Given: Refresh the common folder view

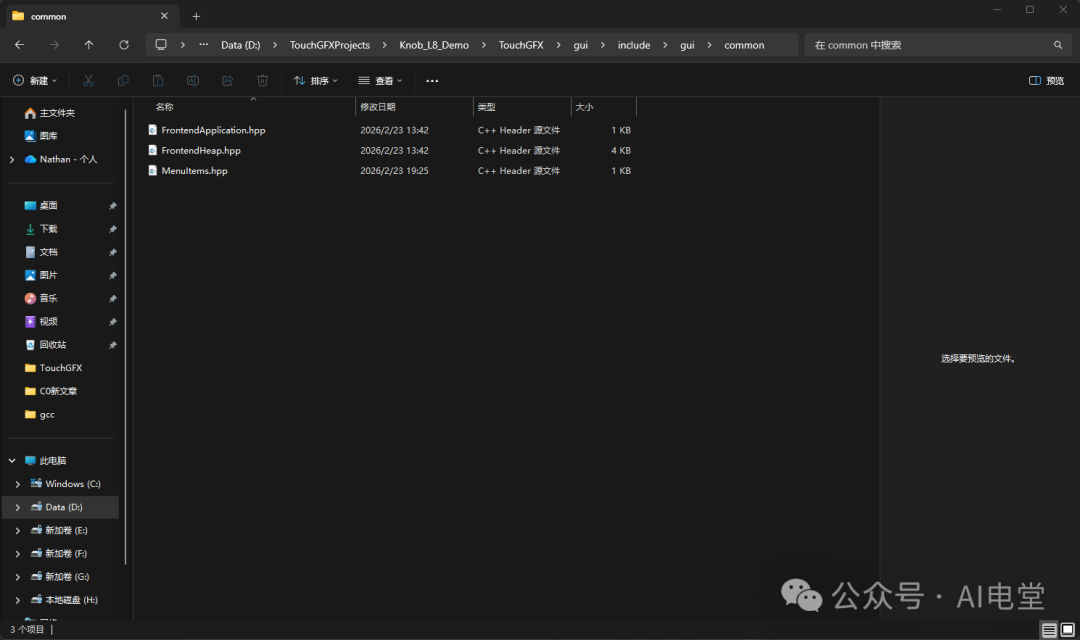Looking at the screenshot, I should (124, 45).
